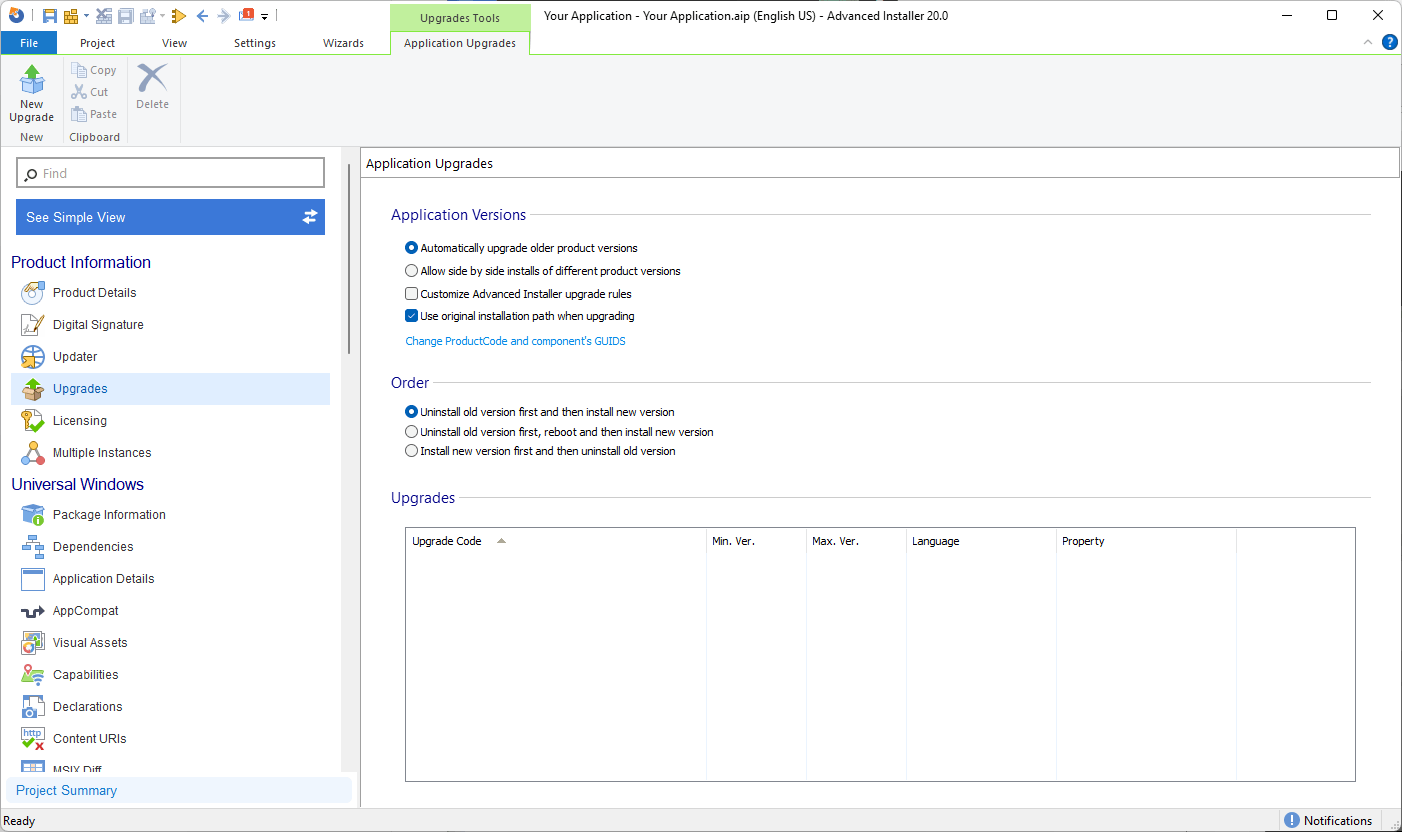This screenshot has width=1402, height=832.
Task: Switch to the View ribbon tab
Action: click(x=174, y=43)
